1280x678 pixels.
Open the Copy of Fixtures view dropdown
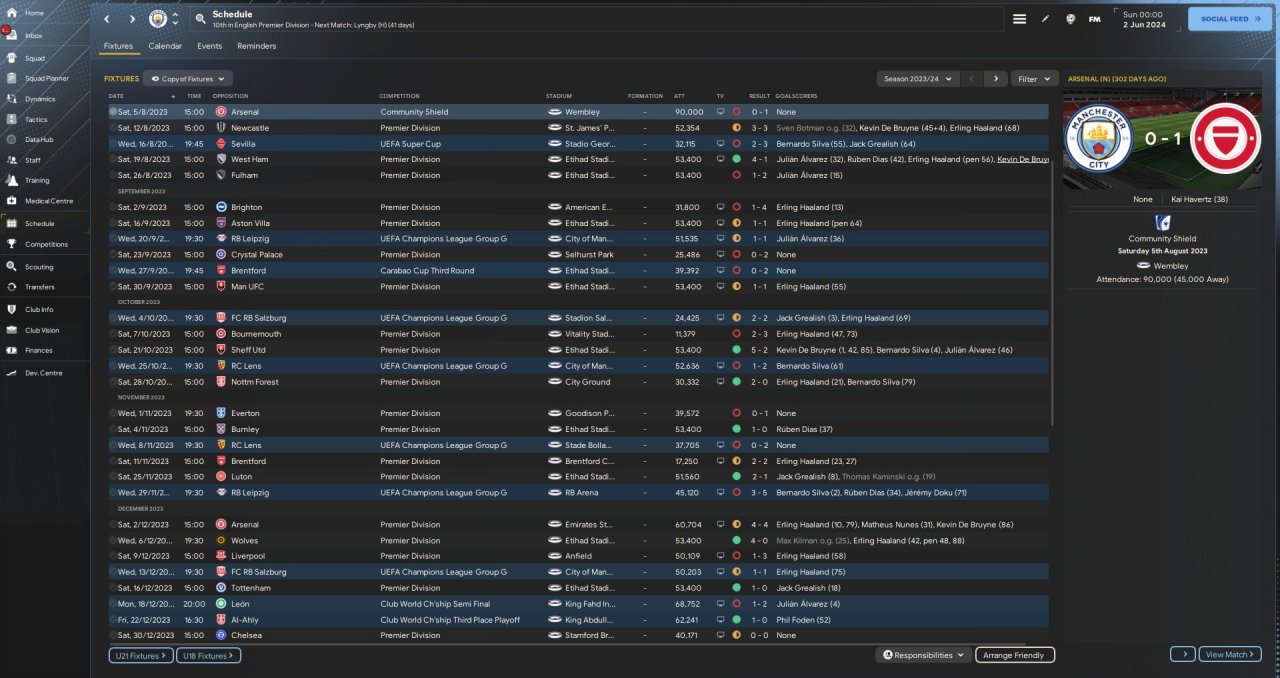pos(188,78)
